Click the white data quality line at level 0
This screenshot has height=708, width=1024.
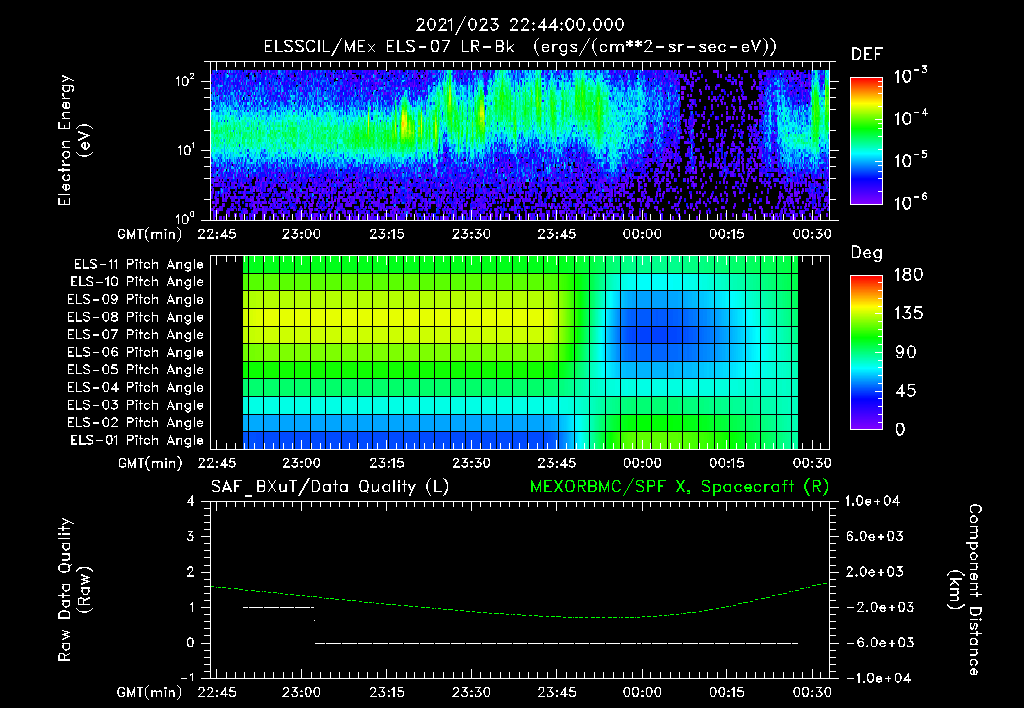click(x=556, y=643)
